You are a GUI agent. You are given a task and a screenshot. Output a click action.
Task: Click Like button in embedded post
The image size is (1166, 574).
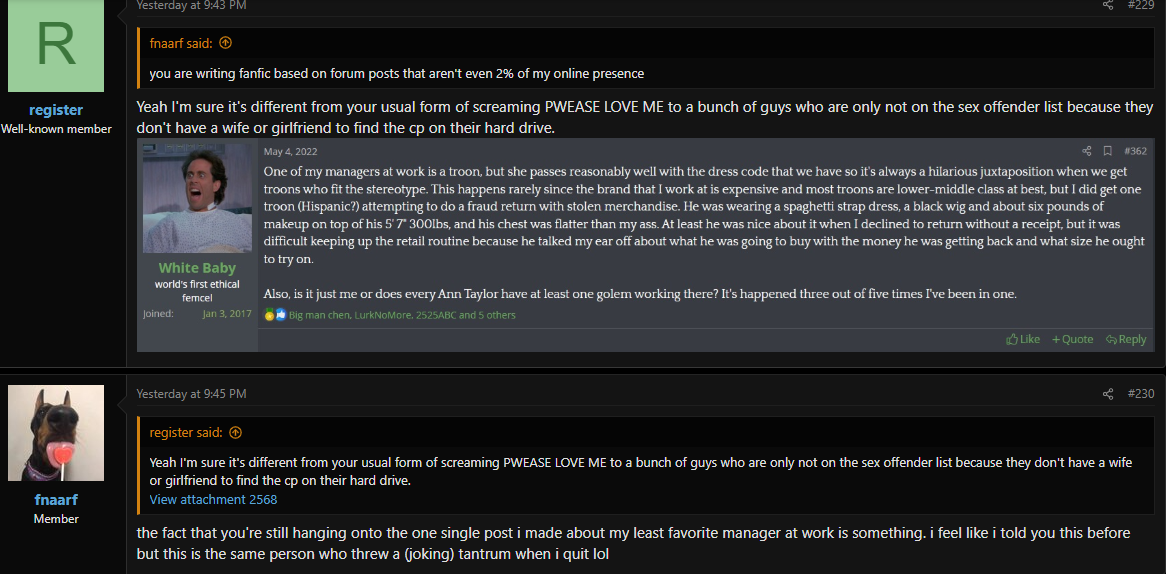[x=1022, y=339]
